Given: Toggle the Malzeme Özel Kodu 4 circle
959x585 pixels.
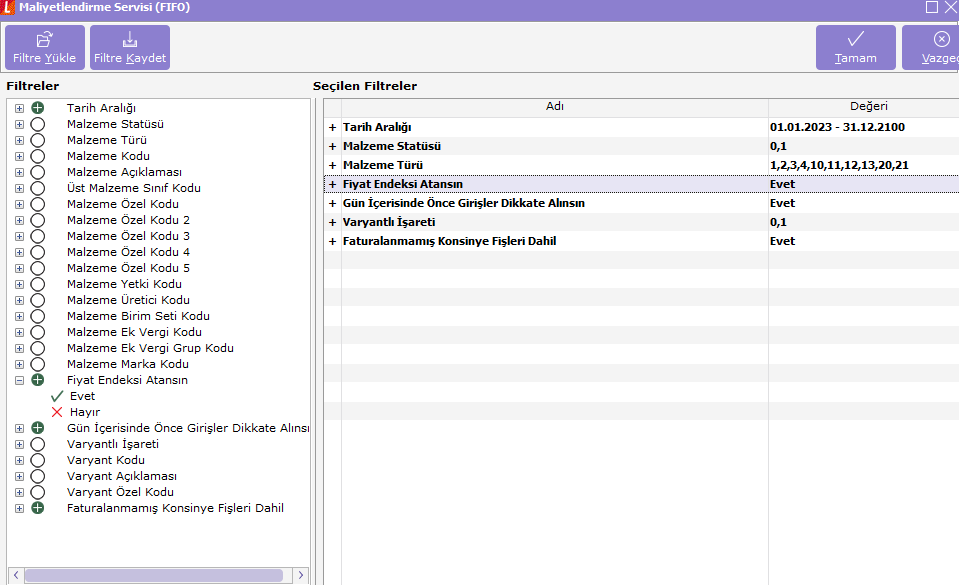Looking at the screenshot, I should point(38,252).
